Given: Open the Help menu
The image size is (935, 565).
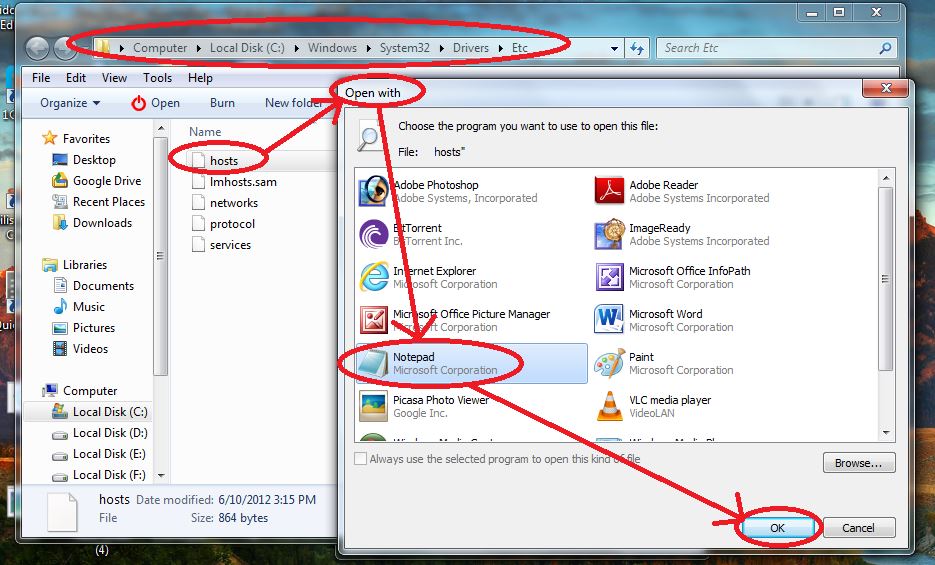Looking at the screenshot, I should [x=200, y=77].
